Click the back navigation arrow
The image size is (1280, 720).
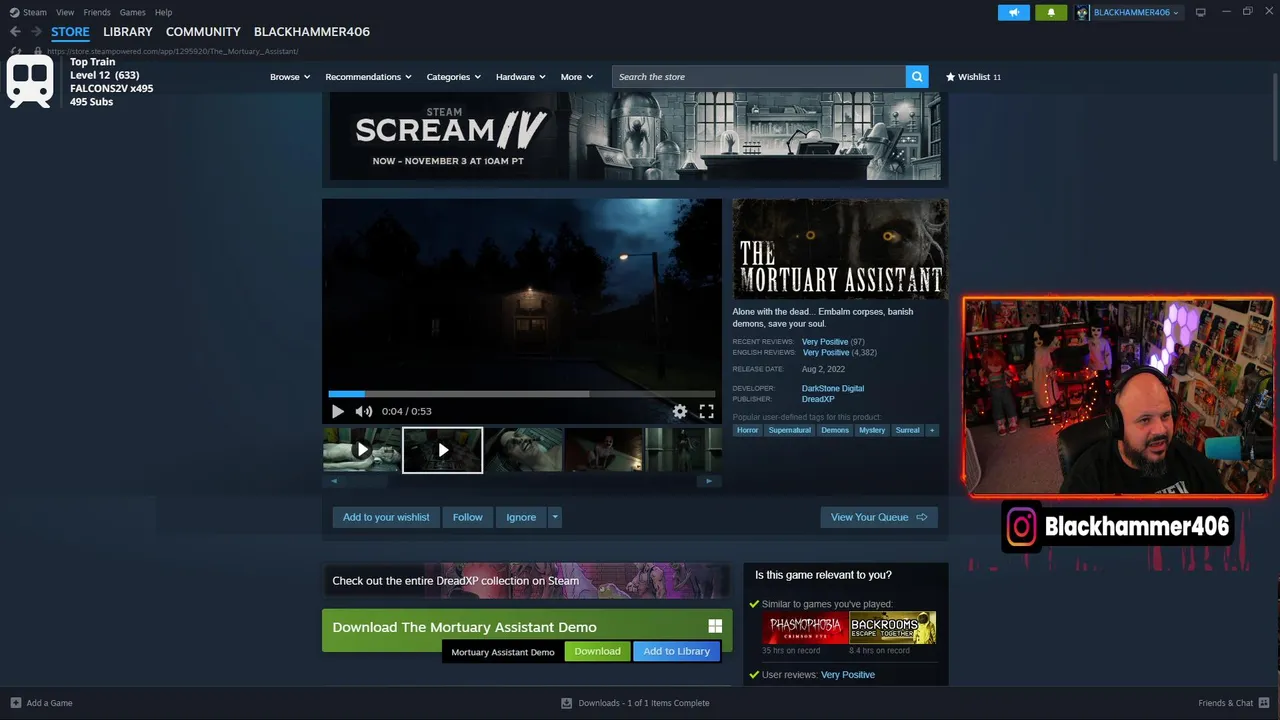coord(15,32)
